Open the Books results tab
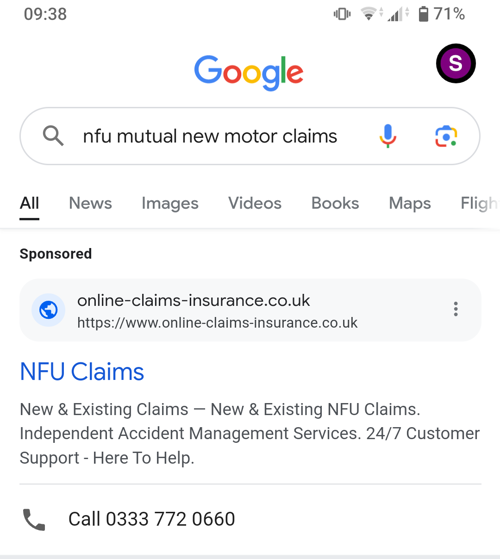This screenshot has width=500, height=559. pos(335,203)
